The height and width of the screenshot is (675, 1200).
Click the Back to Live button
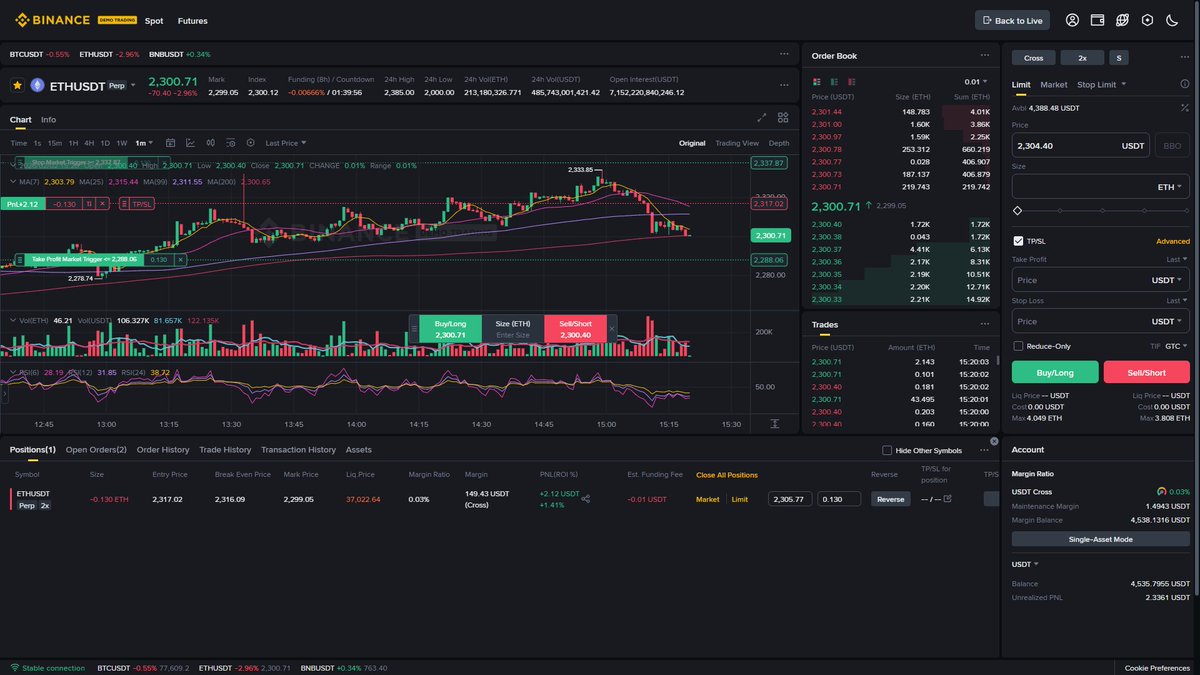1012,20
